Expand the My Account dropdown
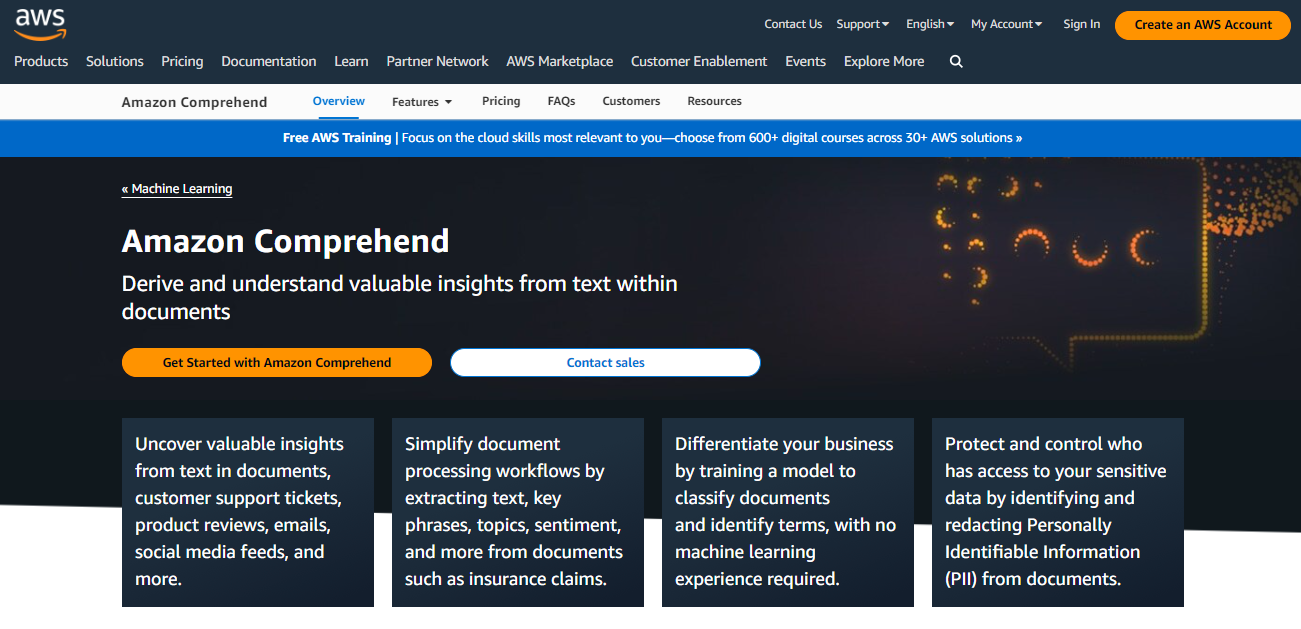1301x629 pixels. (1007, 24)
